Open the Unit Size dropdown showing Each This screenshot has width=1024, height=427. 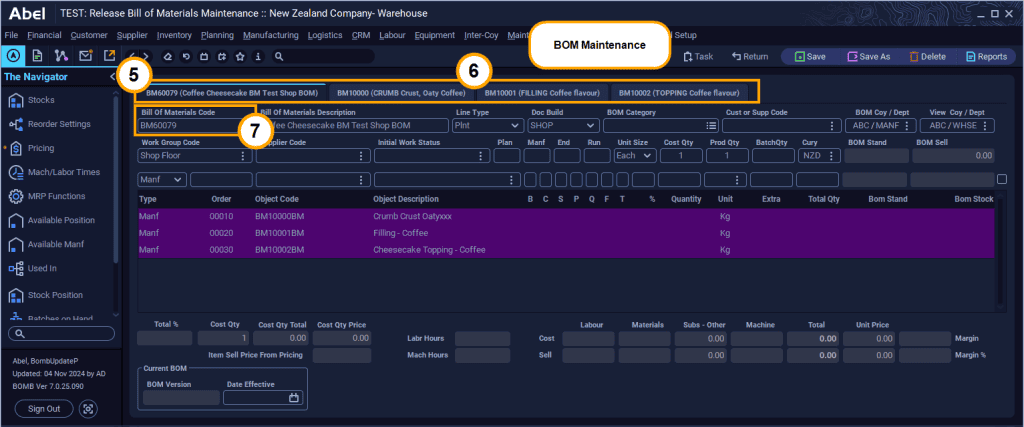tap(634, 156)
